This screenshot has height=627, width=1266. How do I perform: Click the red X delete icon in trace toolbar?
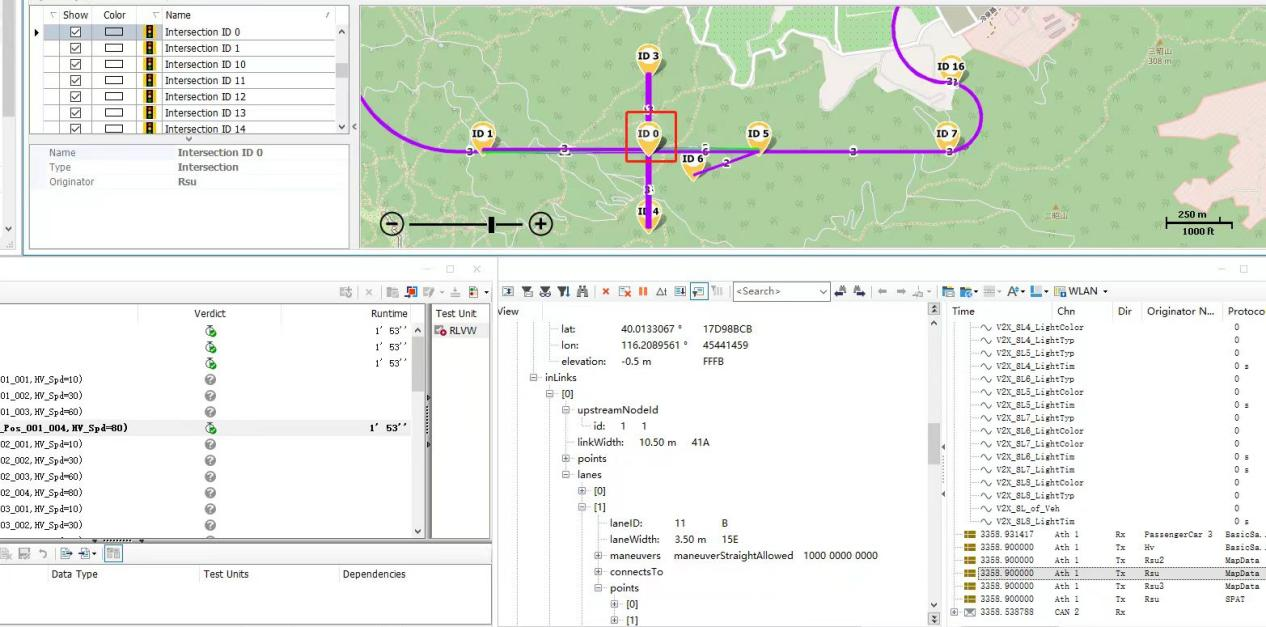[x=607, y=291]
